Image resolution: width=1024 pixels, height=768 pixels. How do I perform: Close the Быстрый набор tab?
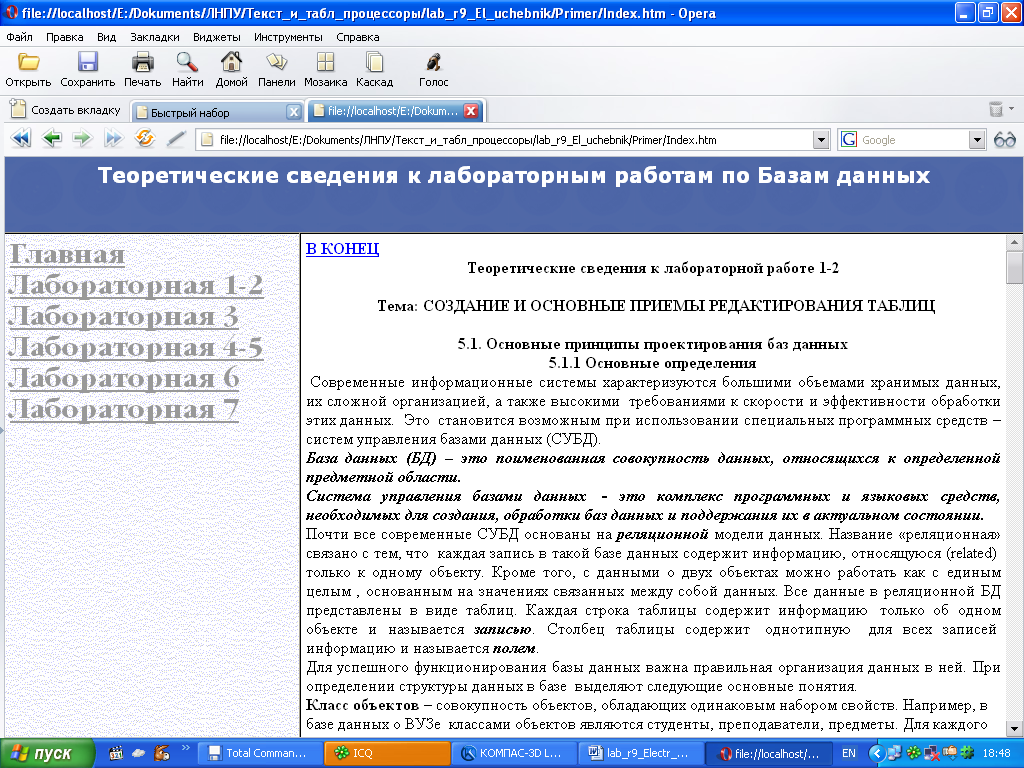[x=294, y=112]
